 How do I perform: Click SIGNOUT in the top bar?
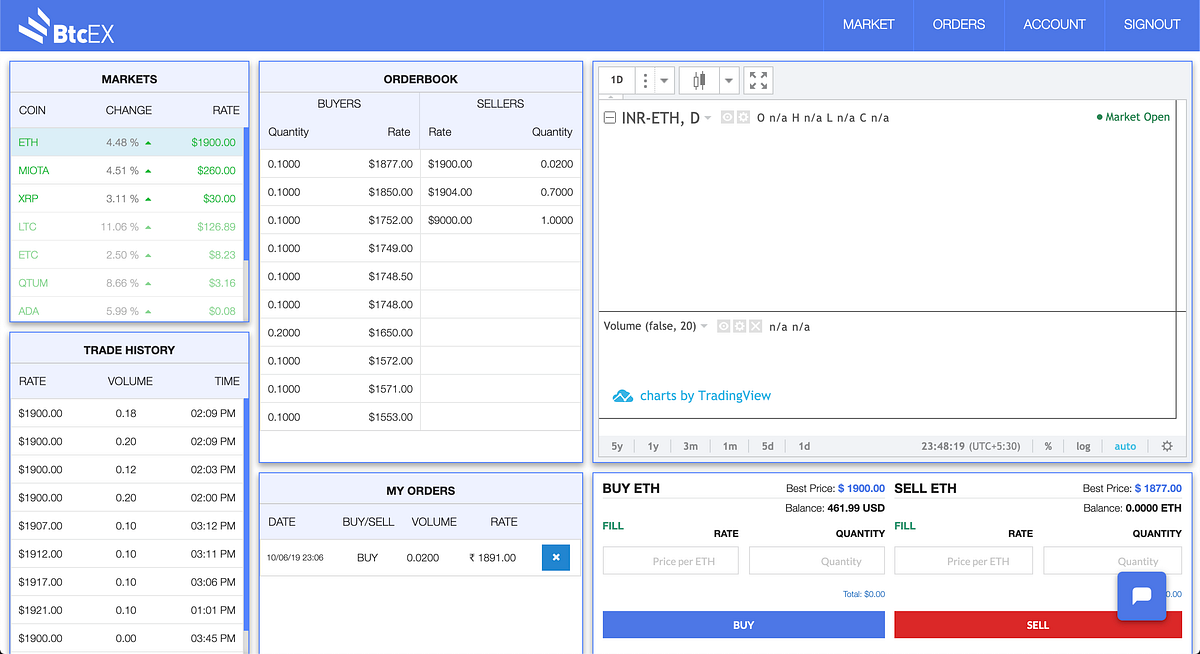coord(1152,24)
